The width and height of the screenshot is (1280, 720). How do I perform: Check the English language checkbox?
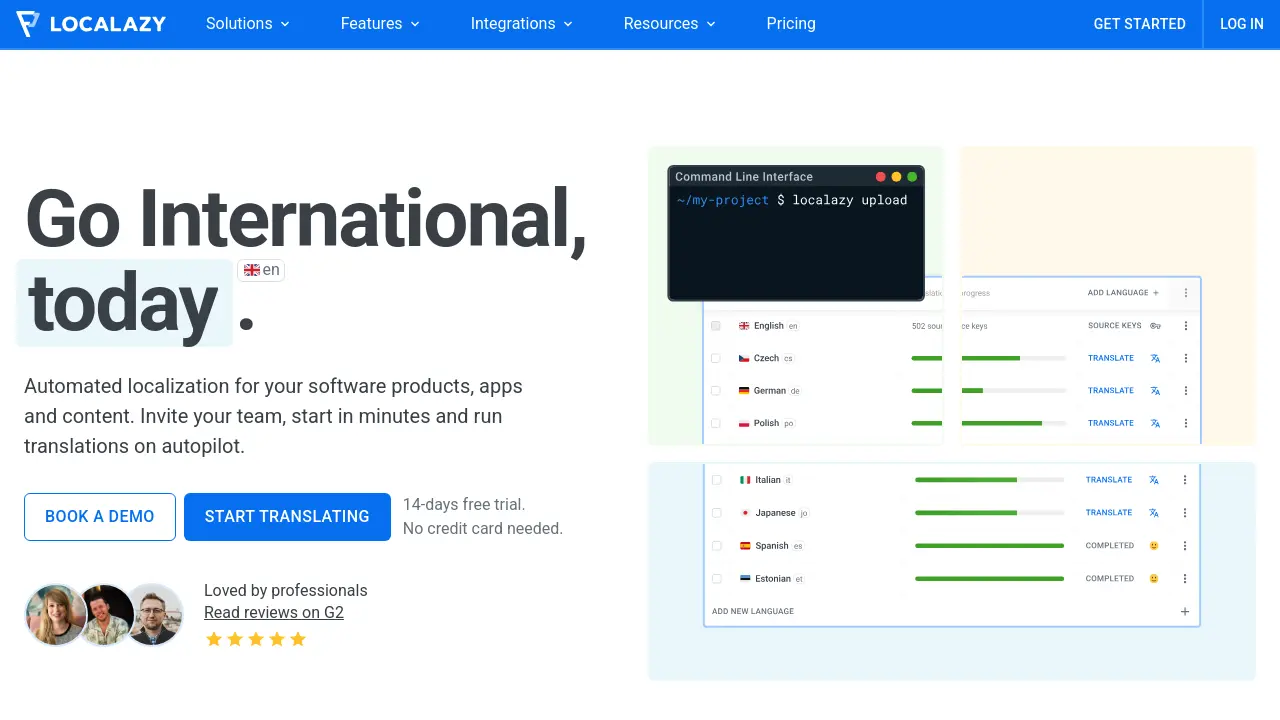point(715,326)
